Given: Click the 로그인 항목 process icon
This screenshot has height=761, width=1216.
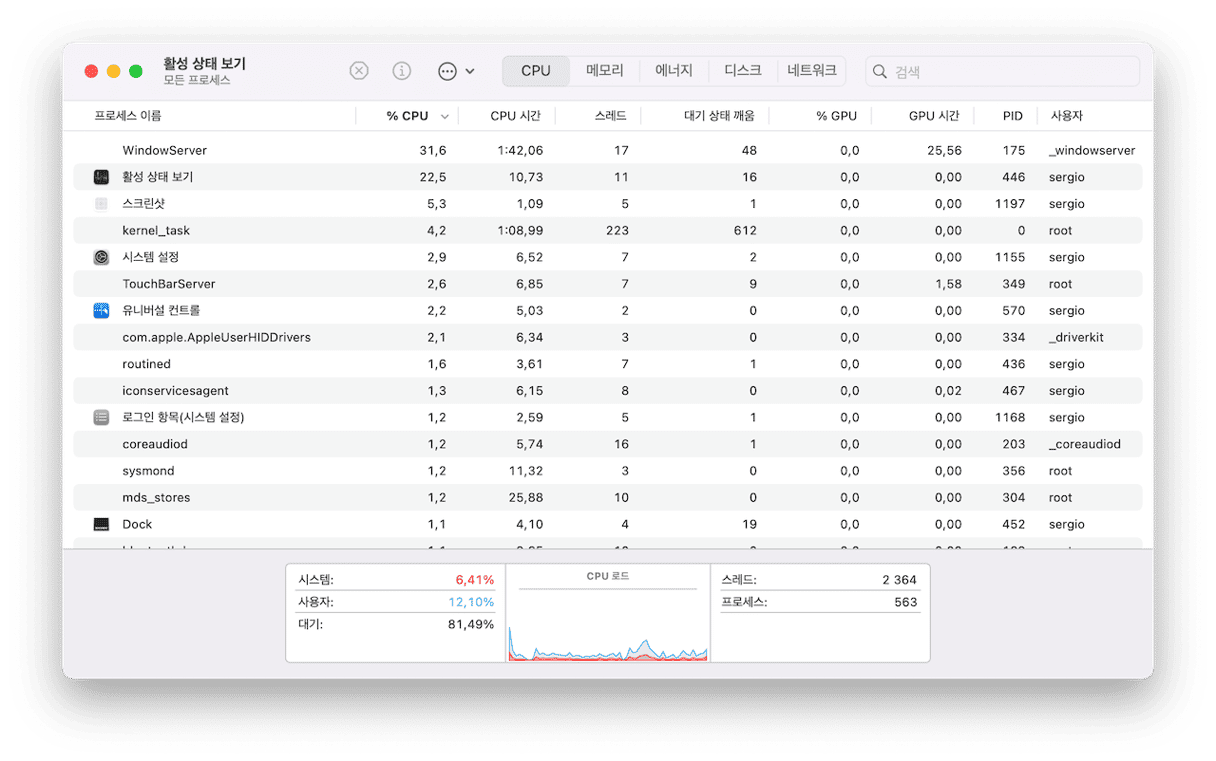Looking at the screenshot, I should pos(101,418).
